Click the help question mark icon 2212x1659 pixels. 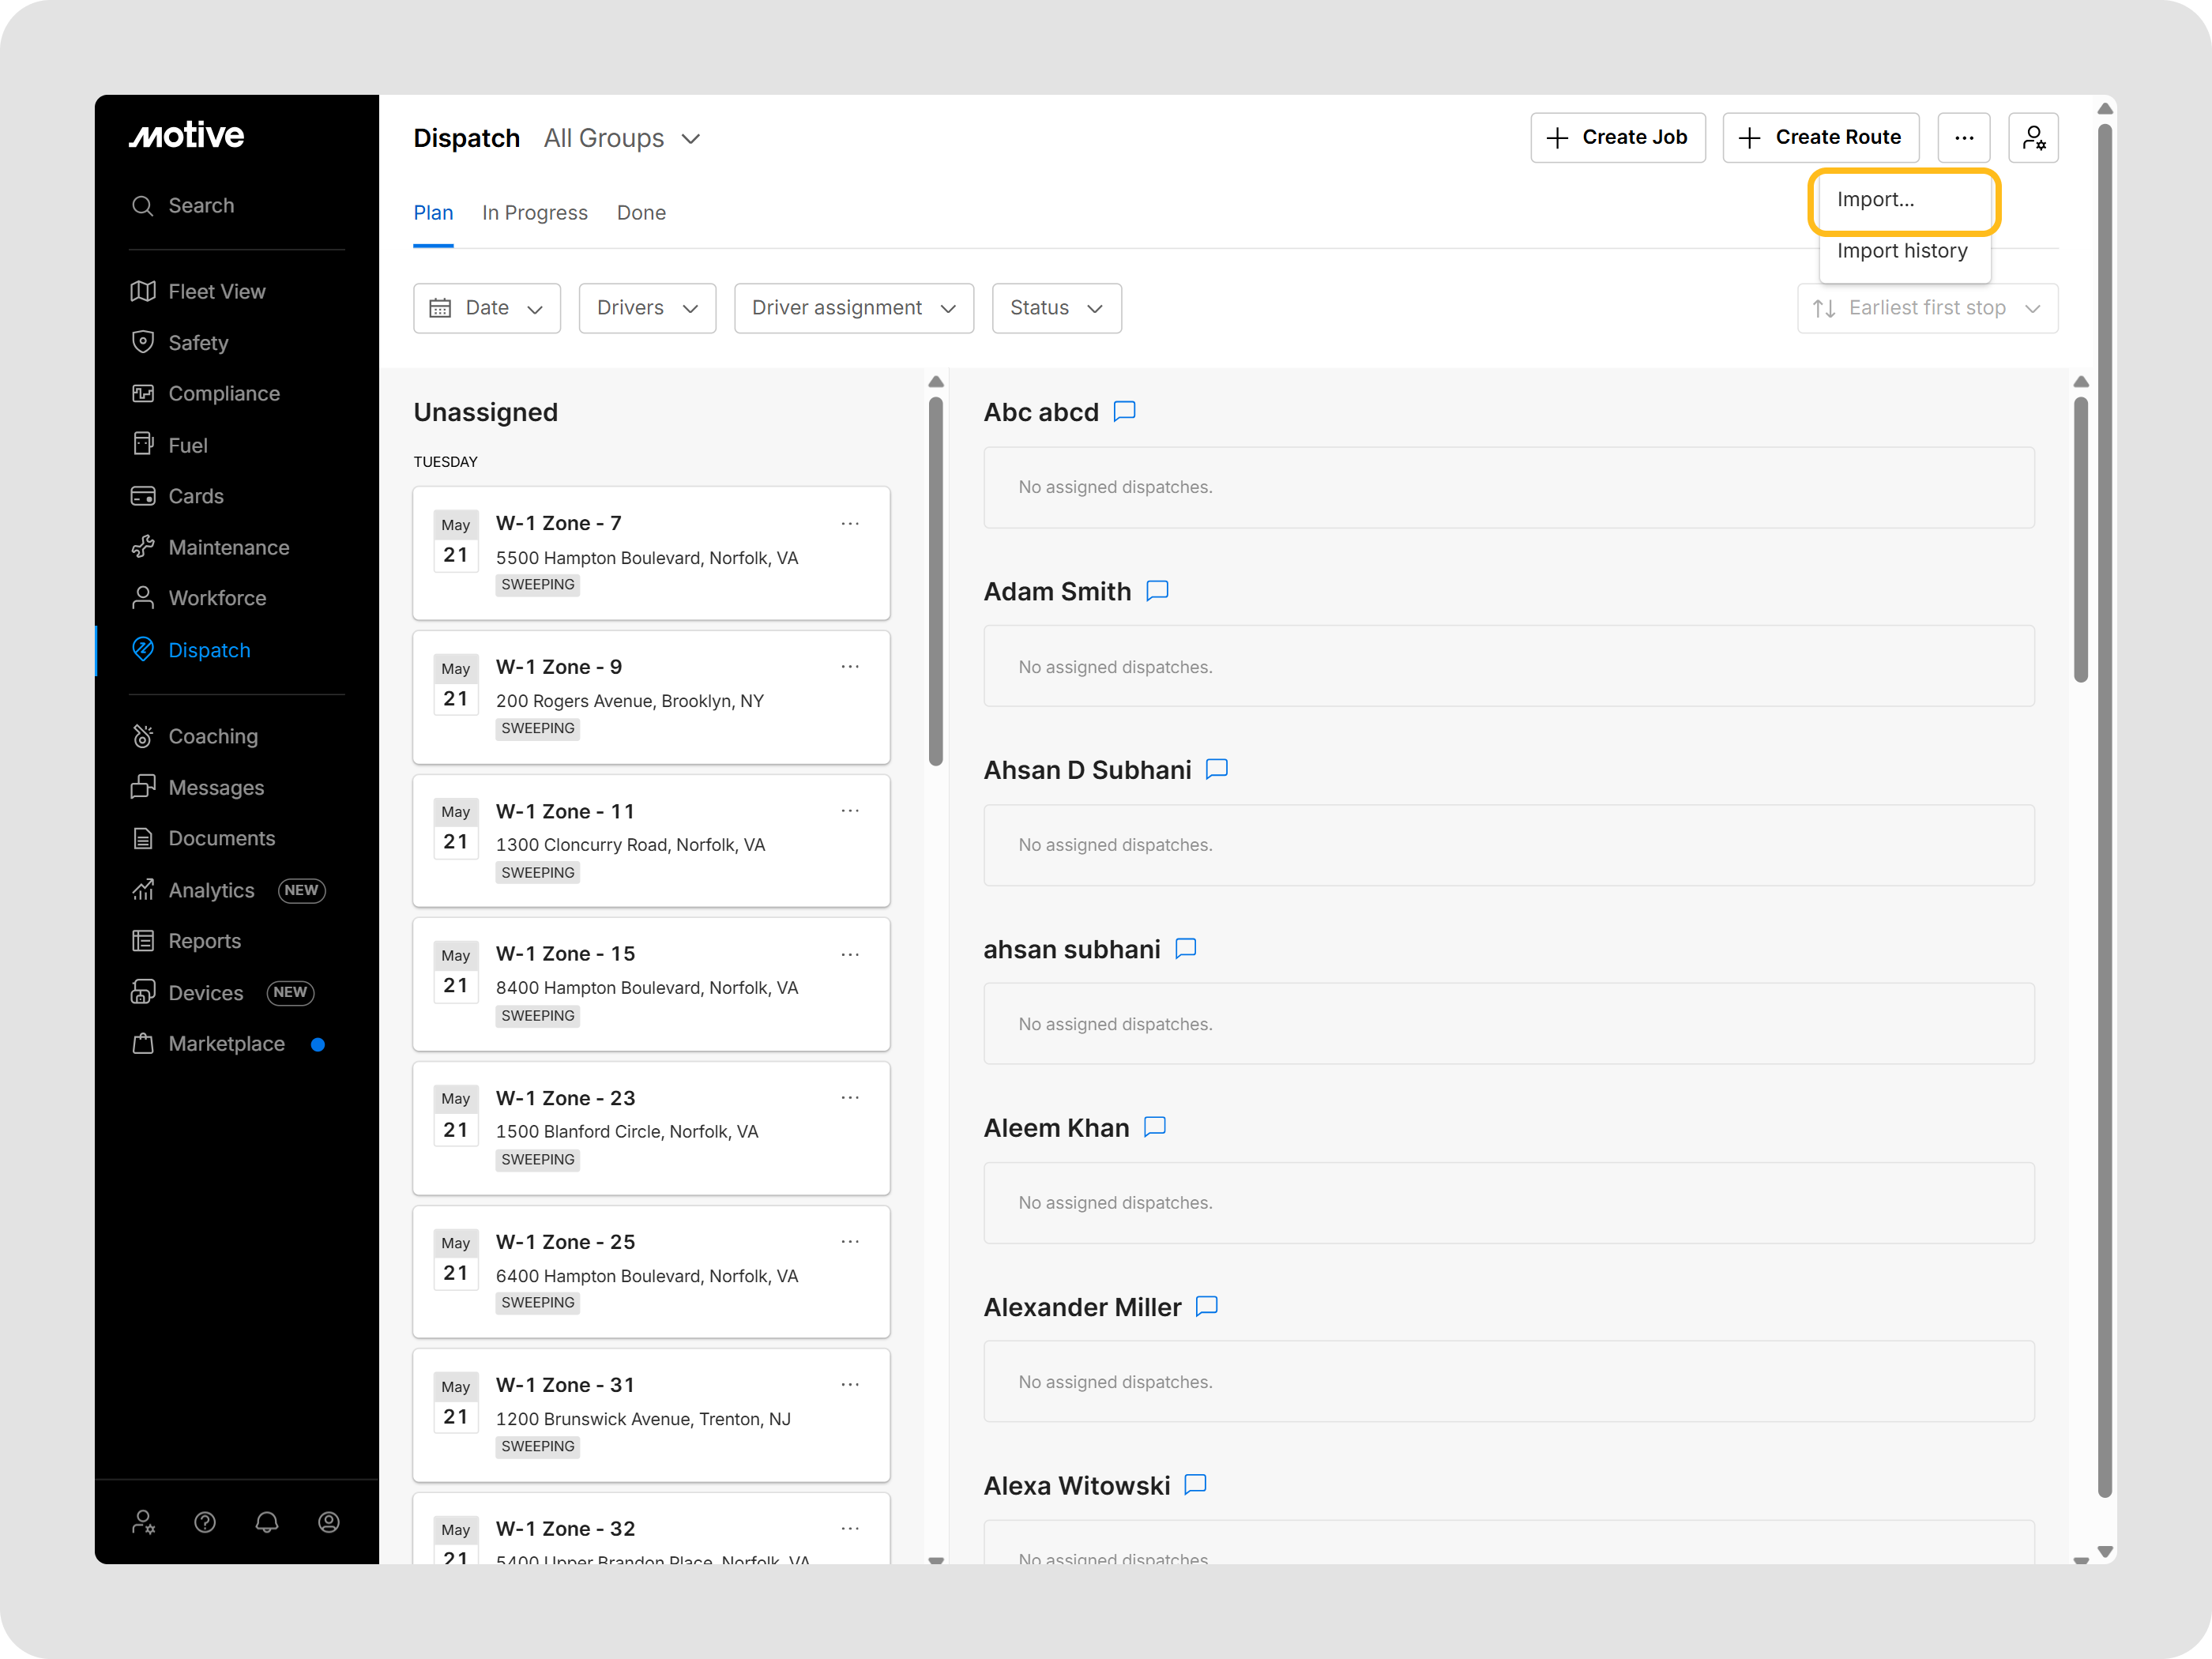pyautogui.click(x=205, y=1521)
